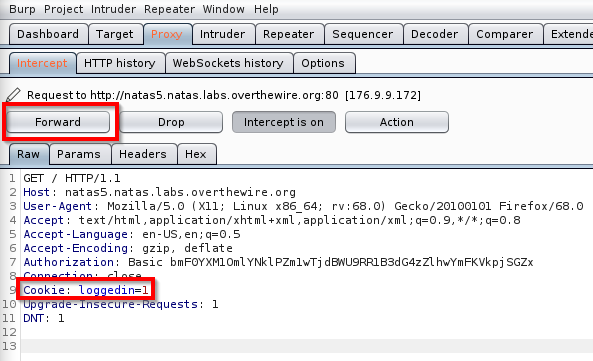Select the Intercept sub-tab

[42, 63]
